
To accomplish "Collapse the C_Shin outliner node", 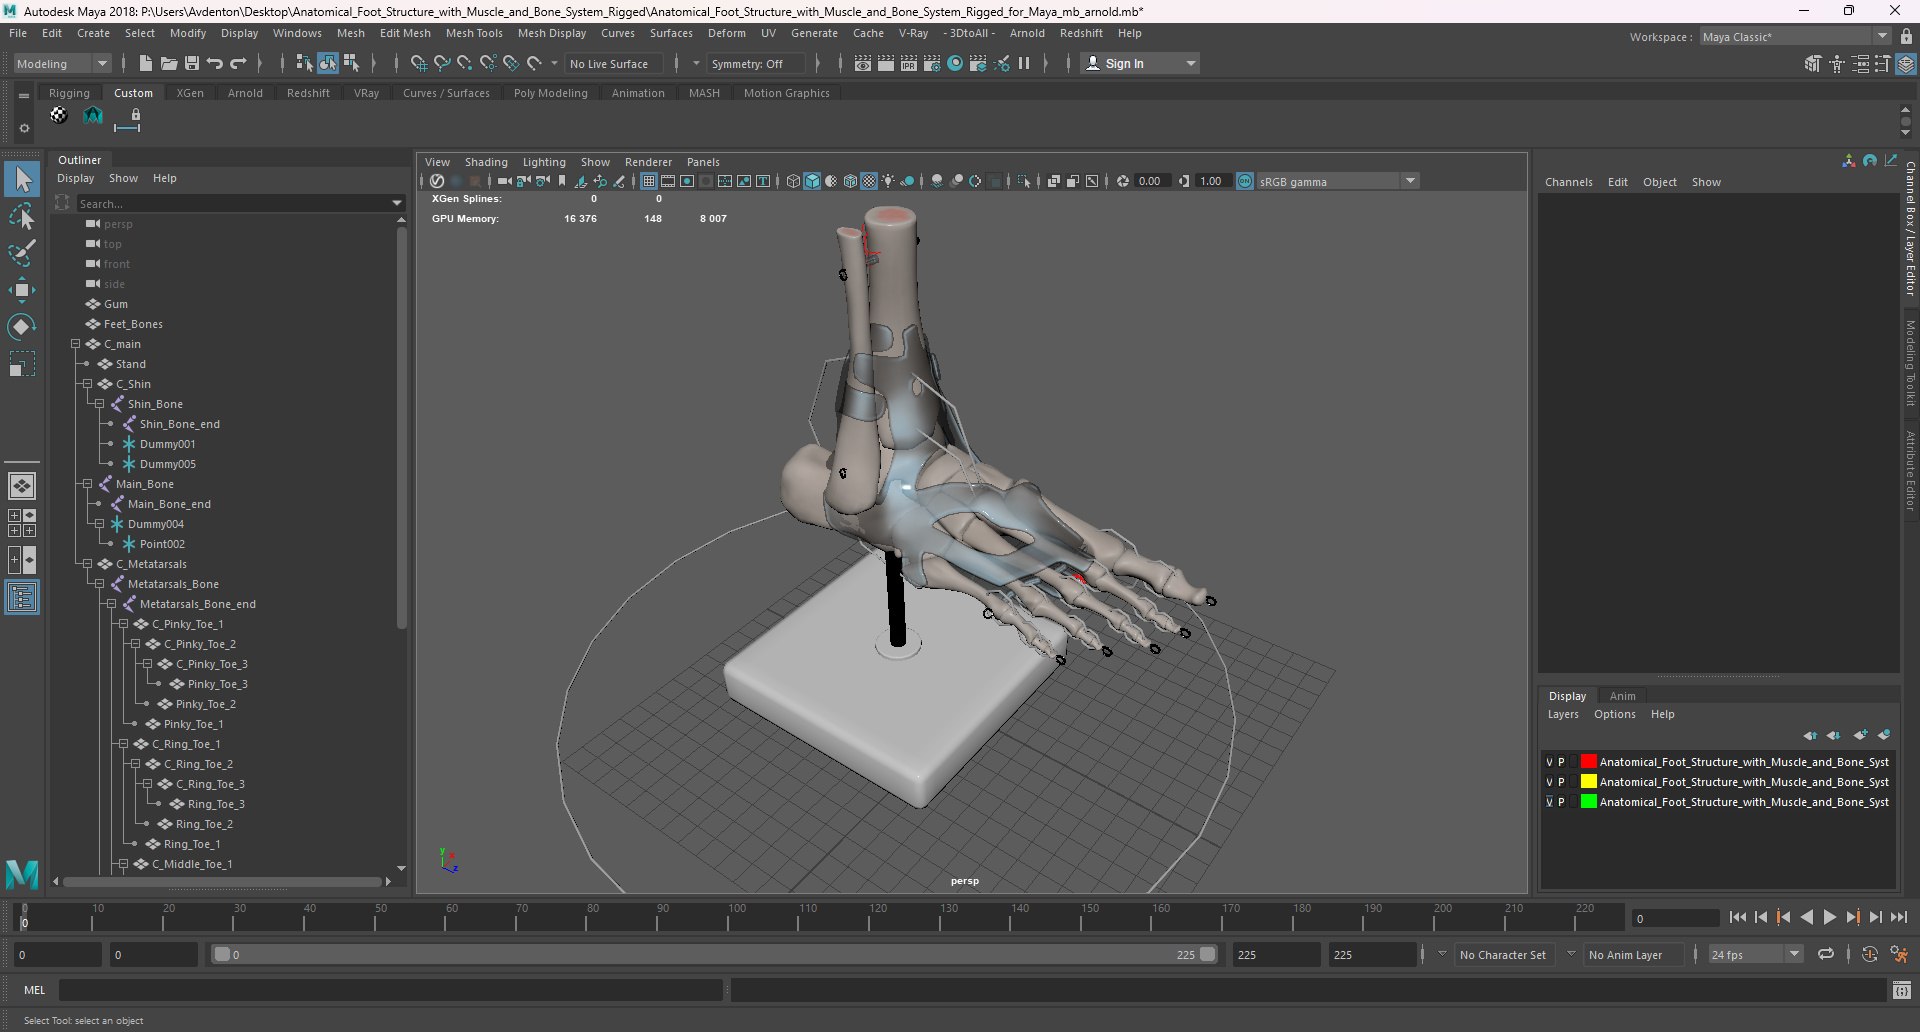I will click(87, 384).
